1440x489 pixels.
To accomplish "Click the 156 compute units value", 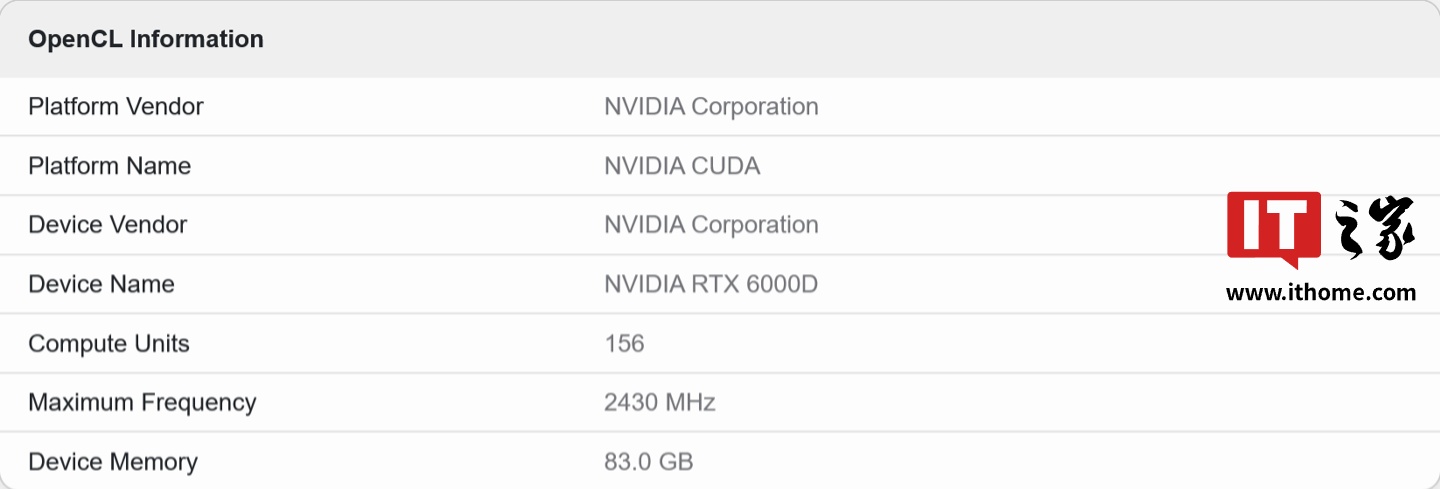I will point(624,343).
